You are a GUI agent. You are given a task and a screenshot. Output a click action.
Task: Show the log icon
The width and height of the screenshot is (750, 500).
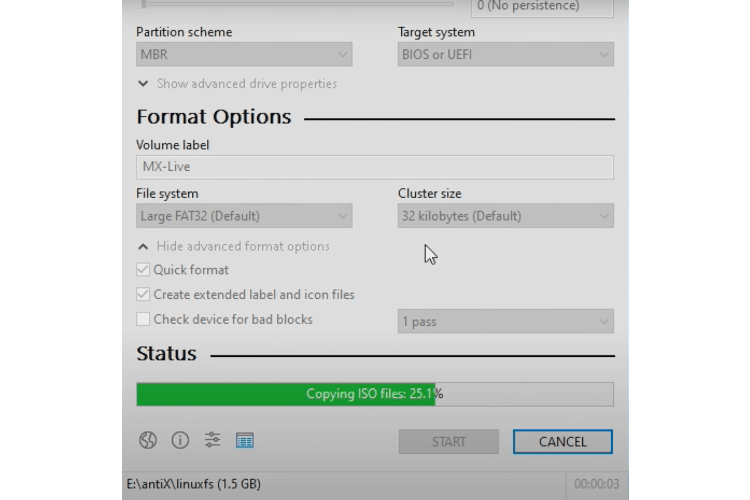(x=244, y=440)
